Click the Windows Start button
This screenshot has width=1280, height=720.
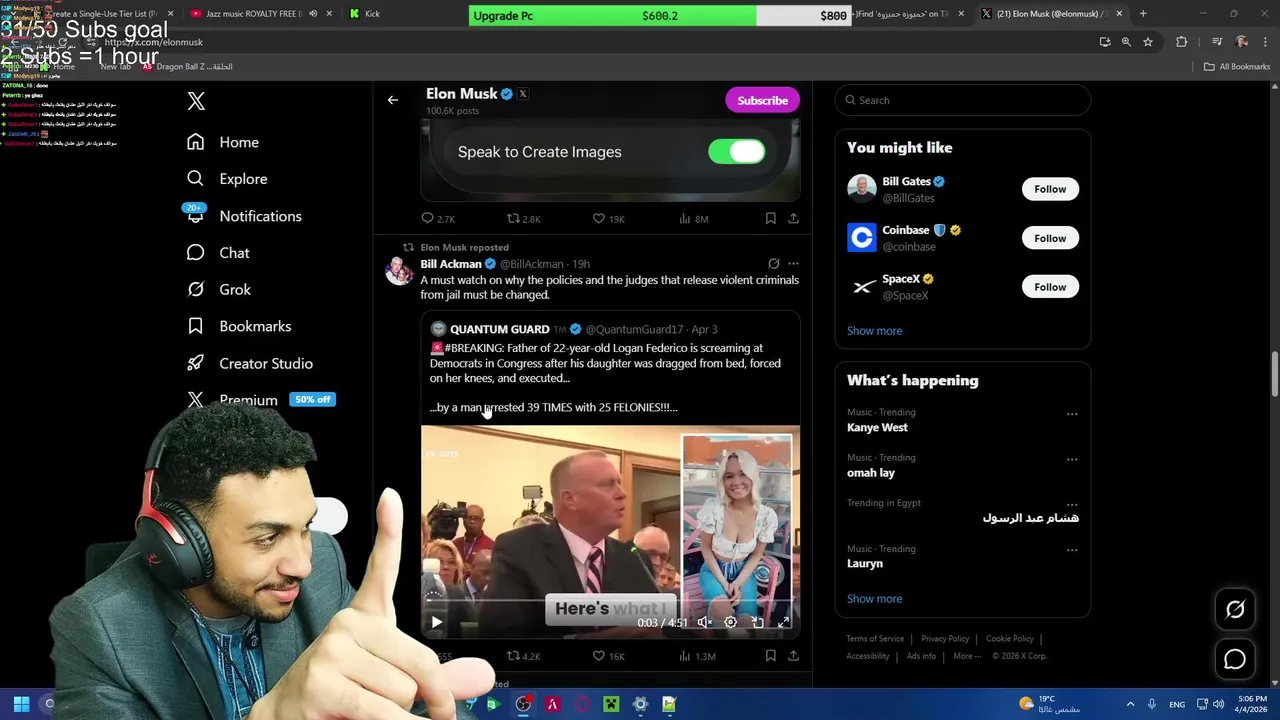[x=21, y=705]
